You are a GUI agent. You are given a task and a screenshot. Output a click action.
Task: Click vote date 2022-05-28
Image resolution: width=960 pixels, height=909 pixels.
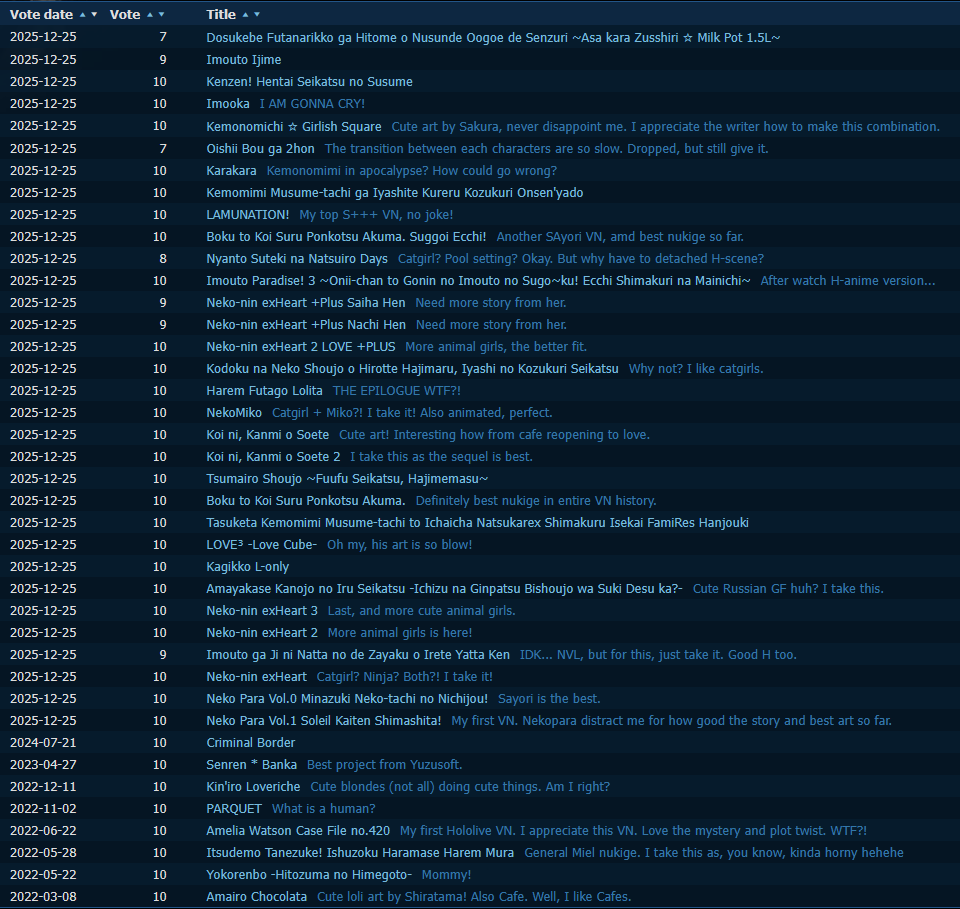point(43,853)
